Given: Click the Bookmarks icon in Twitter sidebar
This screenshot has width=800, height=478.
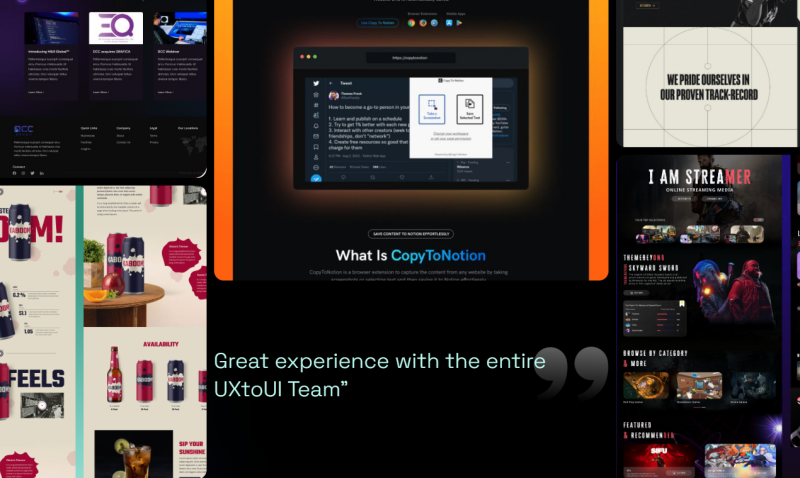Looking at the screenshot, I should coord(316,147).
